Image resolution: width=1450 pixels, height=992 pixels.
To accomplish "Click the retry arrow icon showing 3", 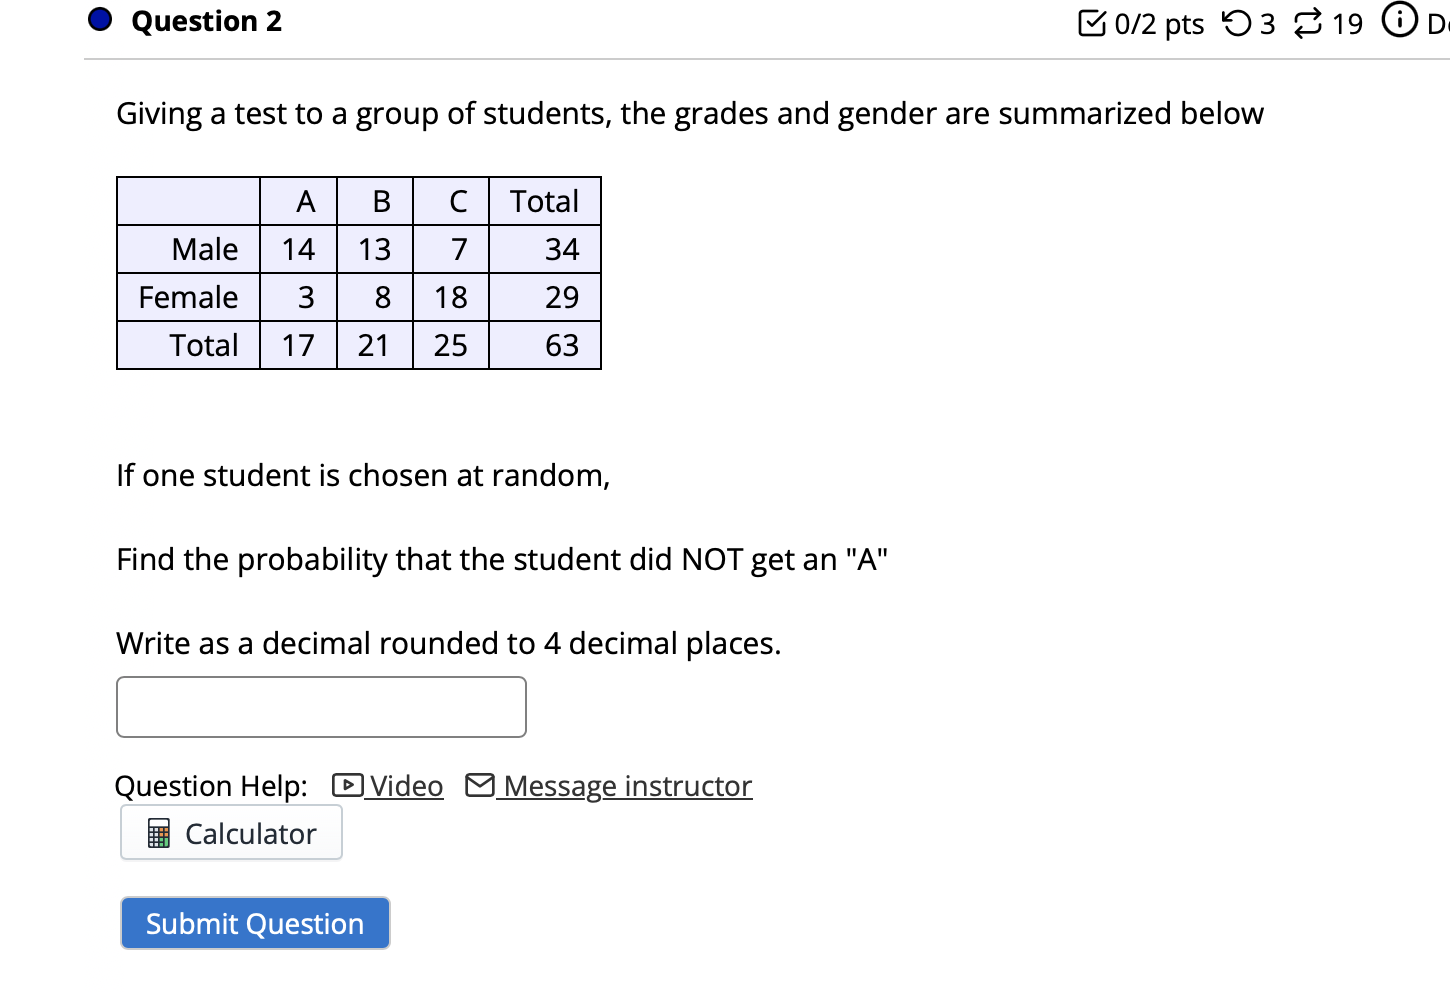I will click(1236, 24).
